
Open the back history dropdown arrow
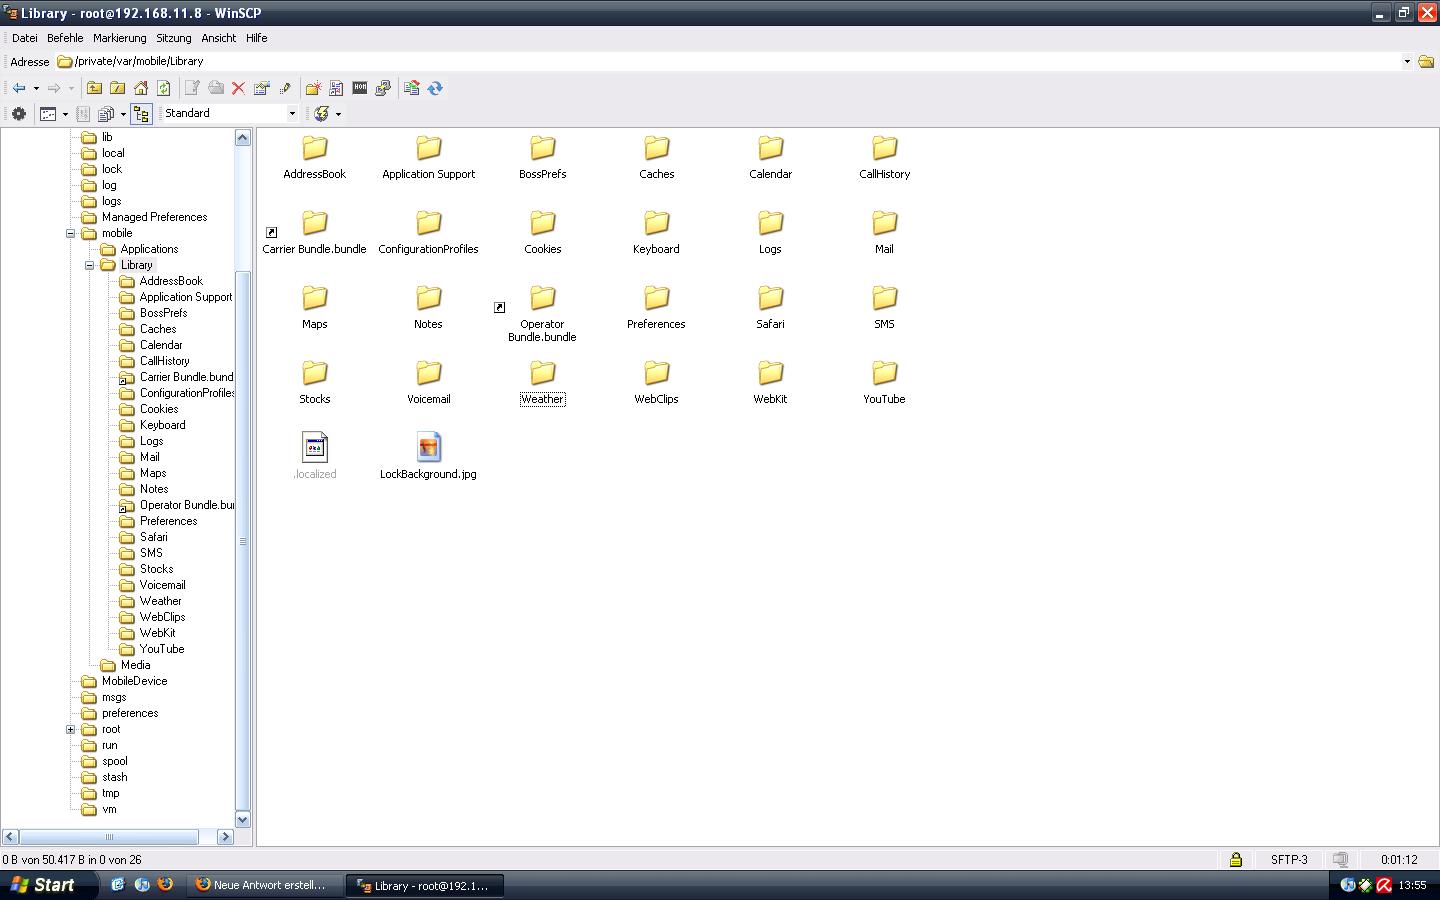point(36,88)
